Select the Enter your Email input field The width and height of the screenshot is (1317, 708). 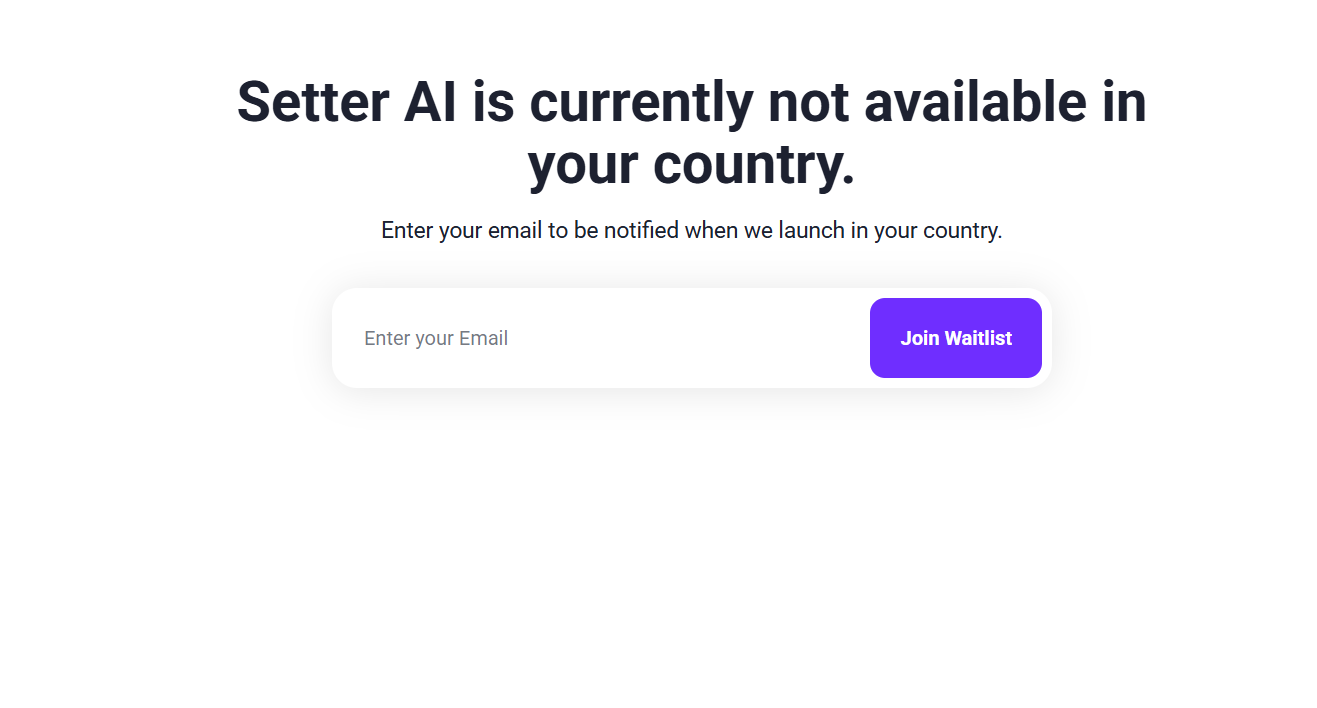coord(550,338)
